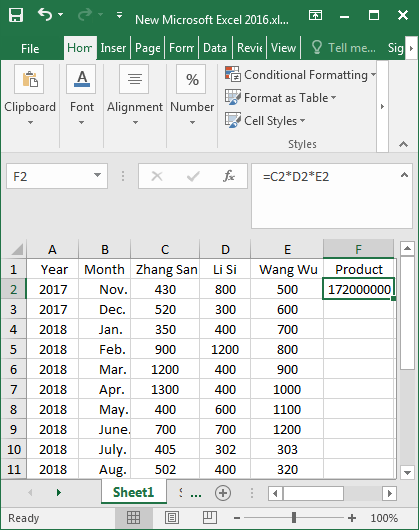Expand the Name Box dropdown
The height and width of the screenshot is (530, 419).
click(97, 175)
